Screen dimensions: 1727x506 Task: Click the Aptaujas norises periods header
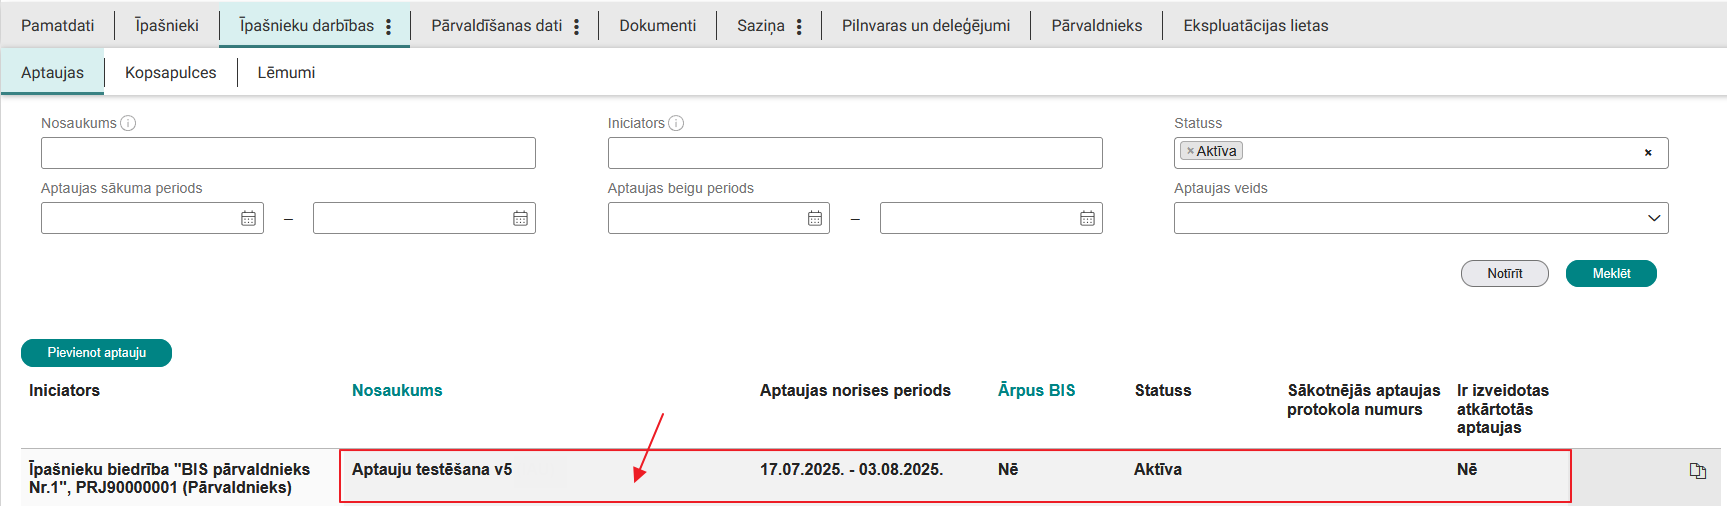(855, 390)
